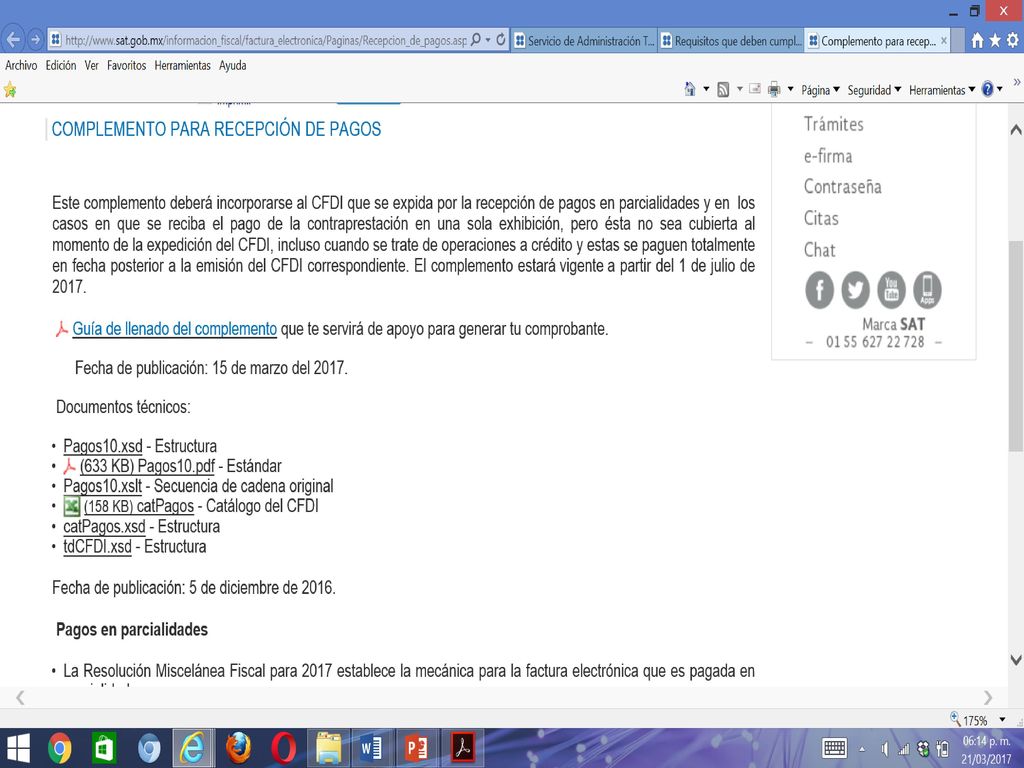
Task: Launch Google Chrome from the taskbar
Action: [59, 748]
